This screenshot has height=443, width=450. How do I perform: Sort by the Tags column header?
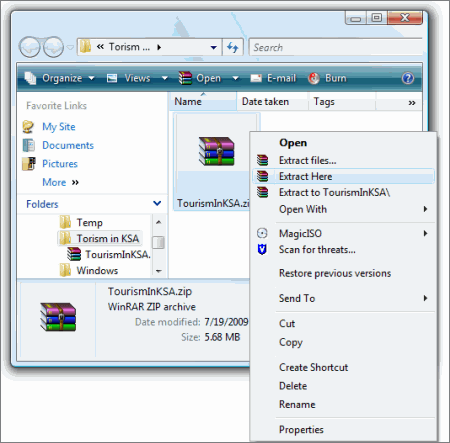click(342, 102)
